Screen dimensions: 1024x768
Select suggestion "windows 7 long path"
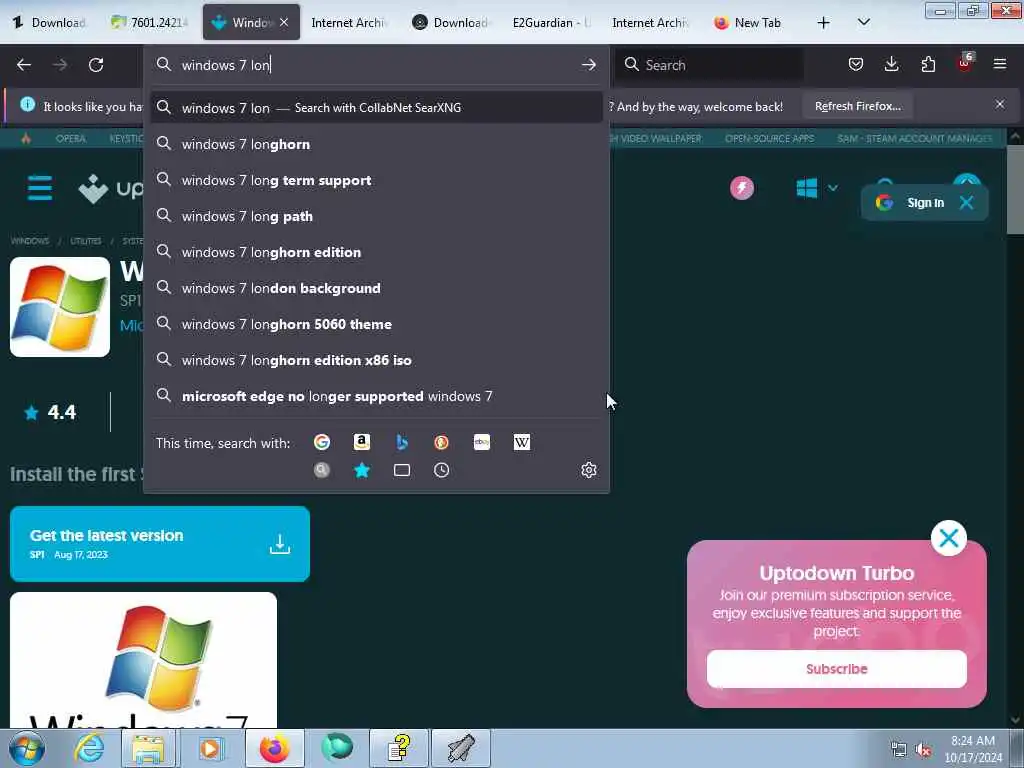[376, 216]
